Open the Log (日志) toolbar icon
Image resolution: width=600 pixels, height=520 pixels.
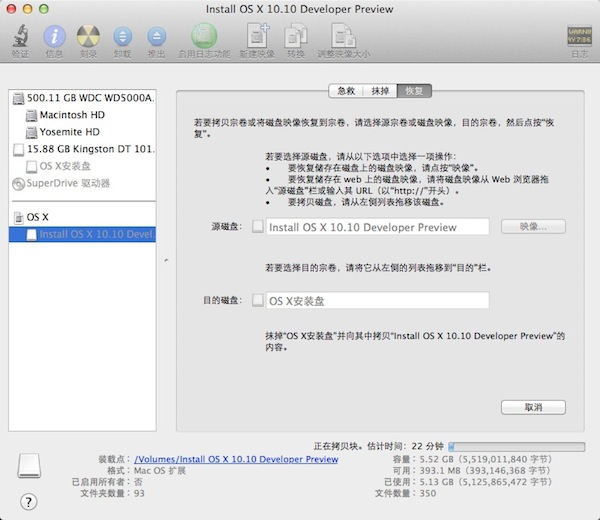point(579,36)
